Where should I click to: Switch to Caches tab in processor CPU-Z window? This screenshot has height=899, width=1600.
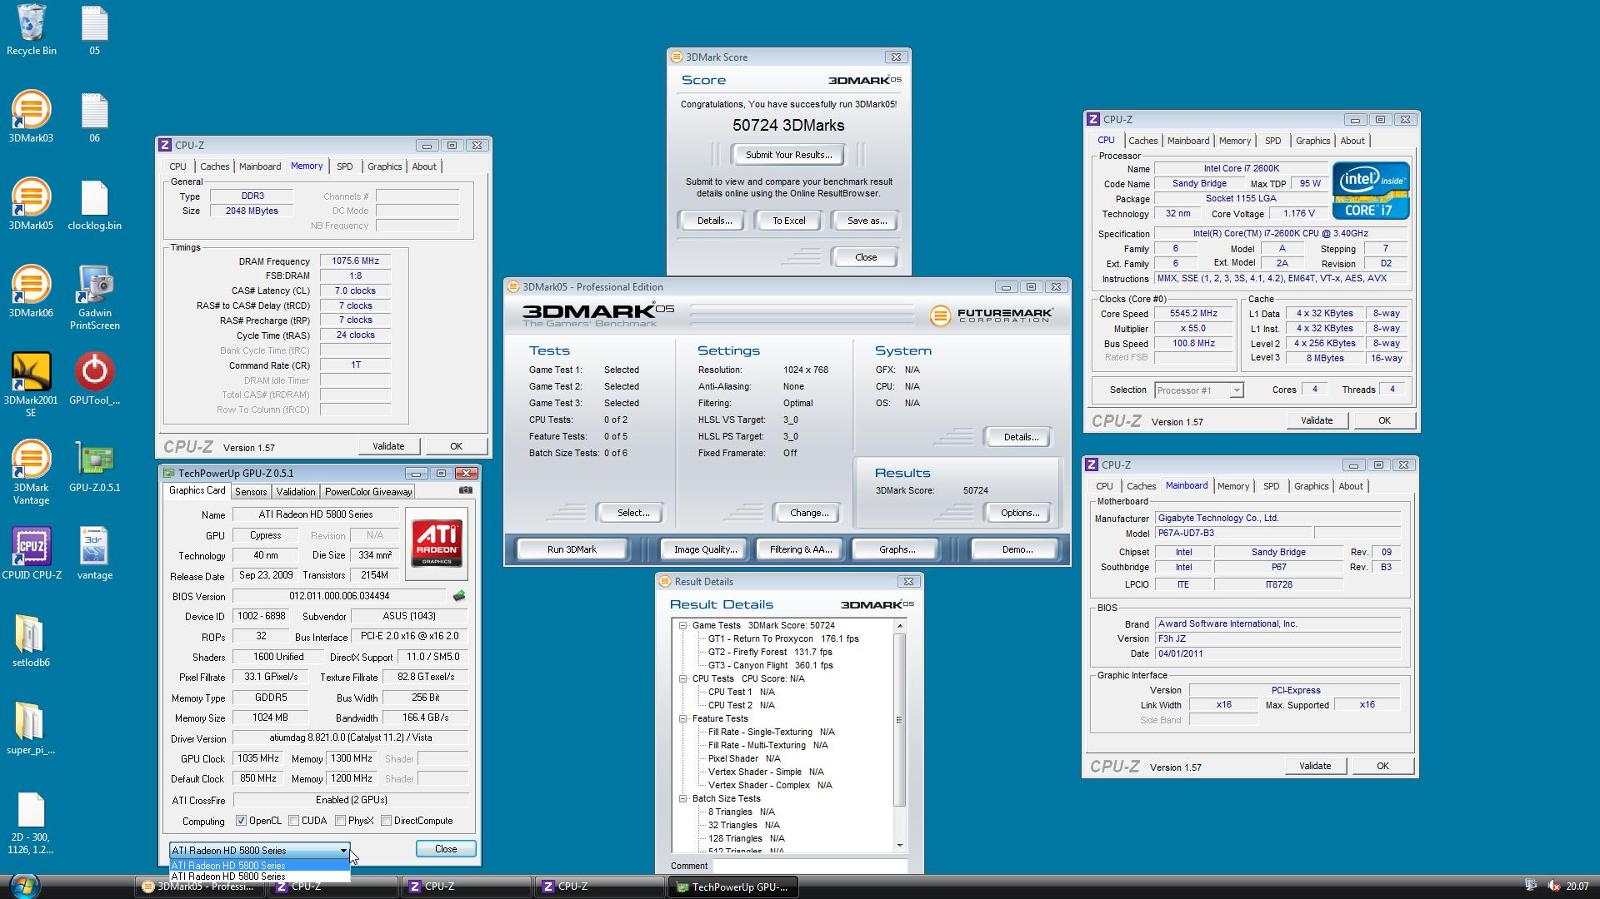coord(1143,141)
